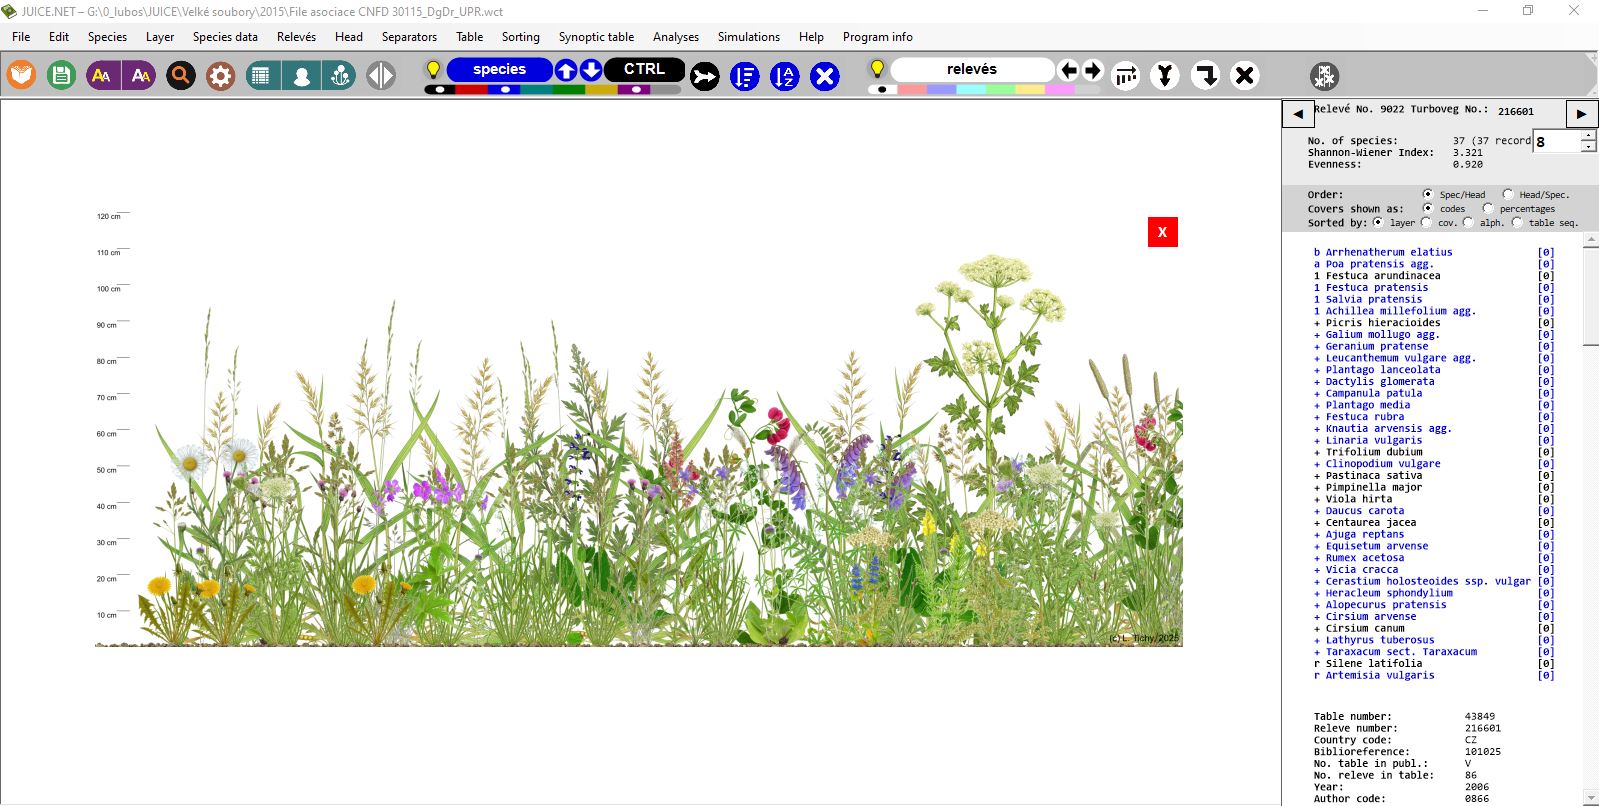This screenshot has height=806, width=1599.
Task: Go to next relevé arrow
Action: (1581, 114)
